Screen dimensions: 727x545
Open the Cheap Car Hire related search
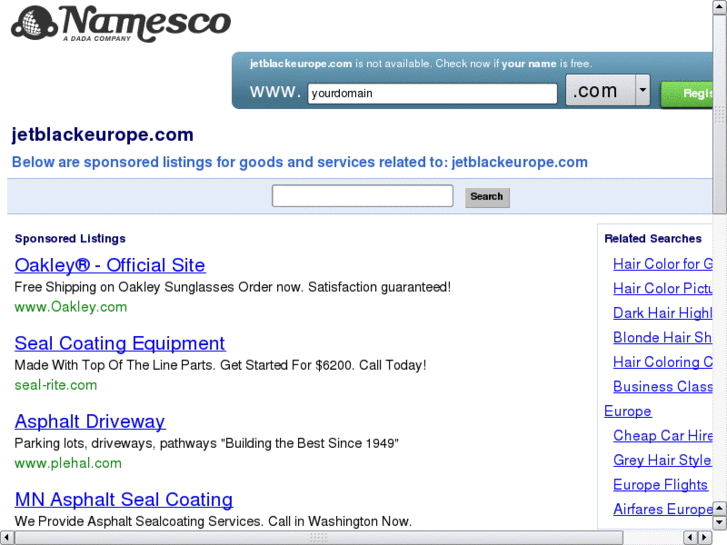663,436
